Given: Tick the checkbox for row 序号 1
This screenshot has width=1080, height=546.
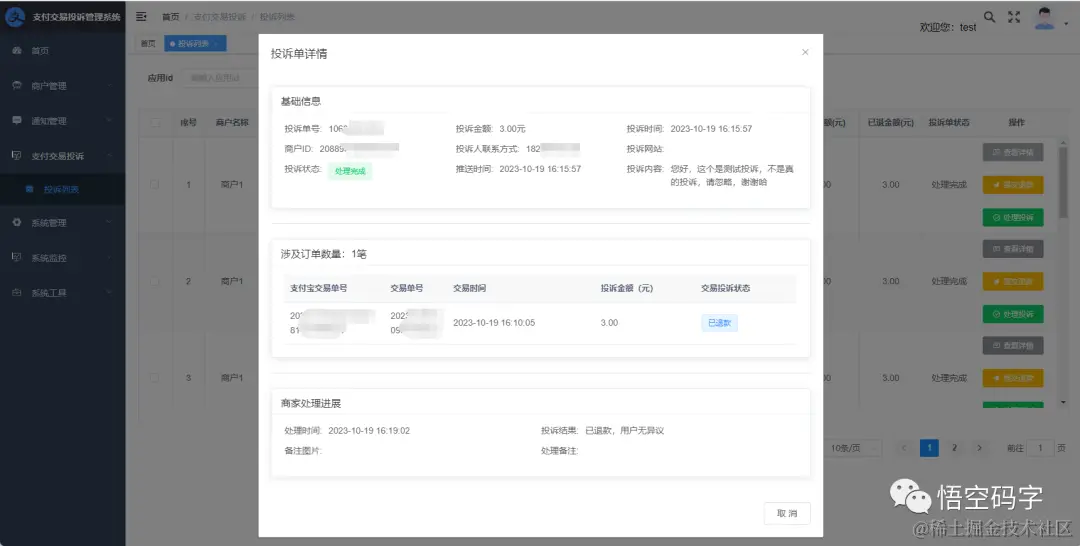Looking at the screenshot, I should [155, 185].
